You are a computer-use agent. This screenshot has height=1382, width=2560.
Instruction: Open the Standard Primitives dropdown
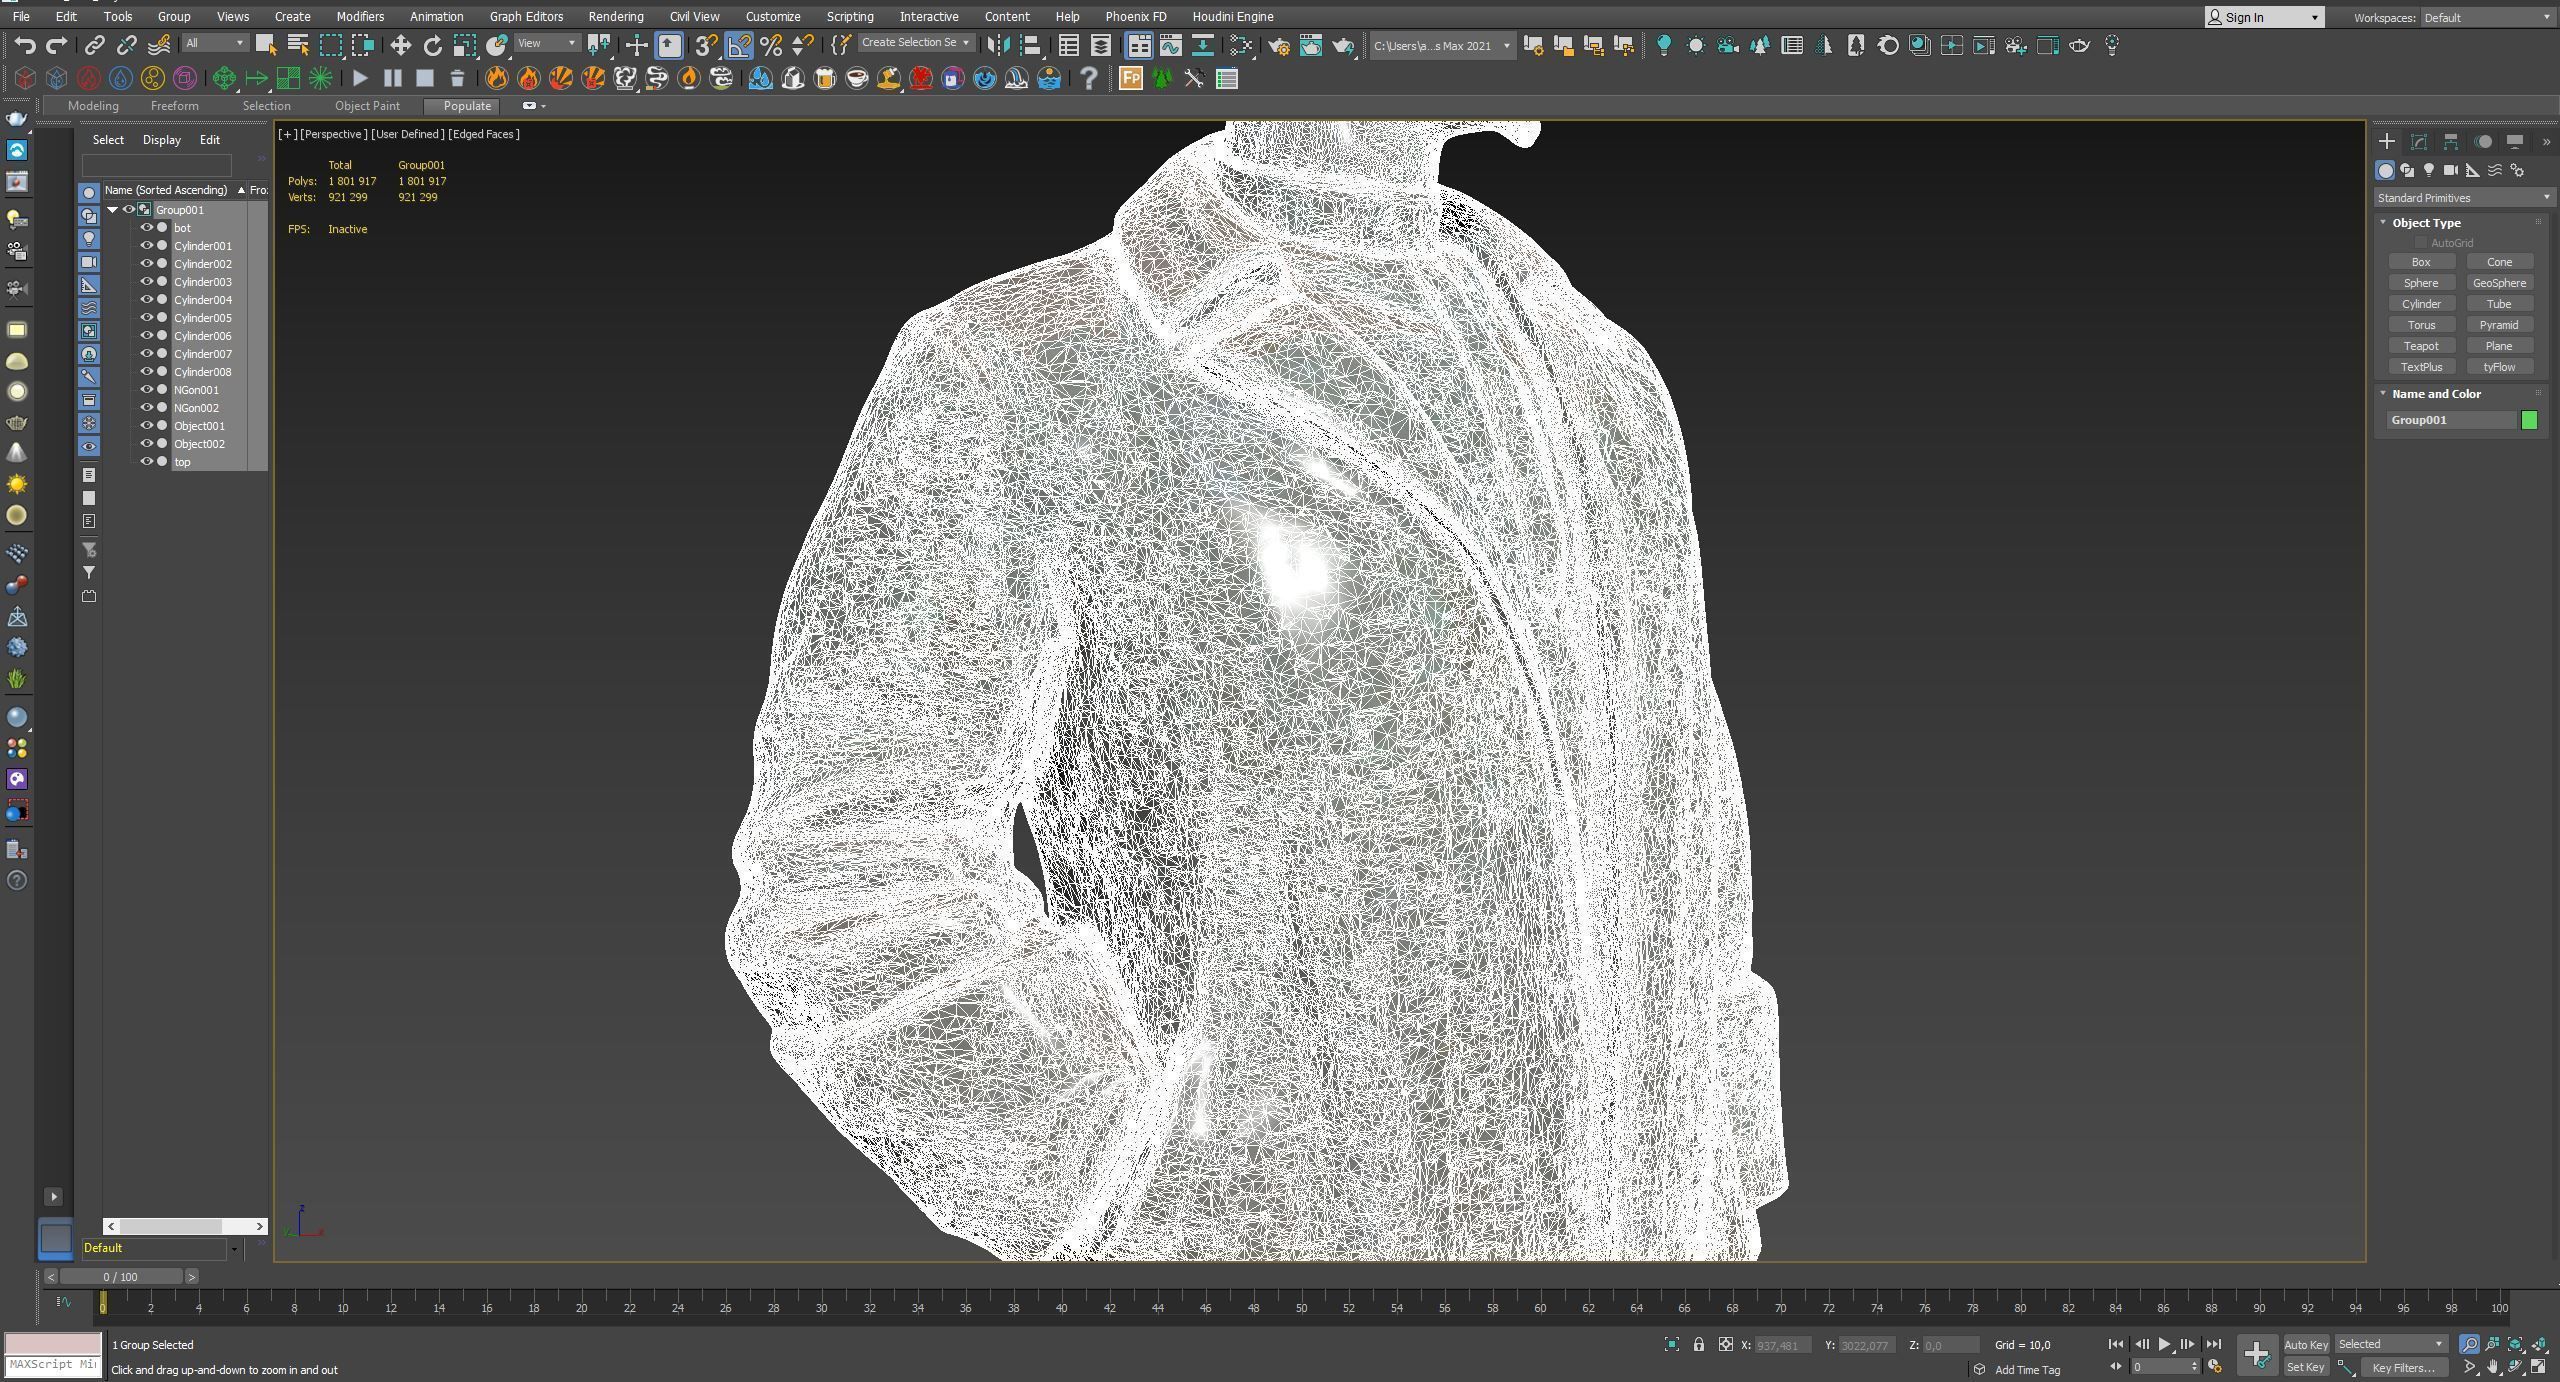[2463, 198]
